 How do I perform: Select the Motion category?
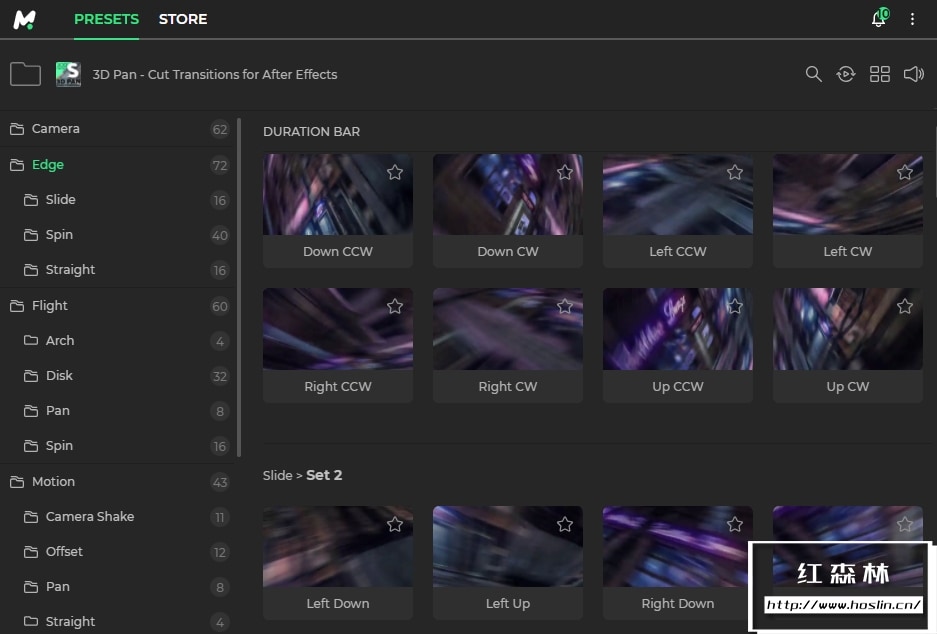point(118,482)
